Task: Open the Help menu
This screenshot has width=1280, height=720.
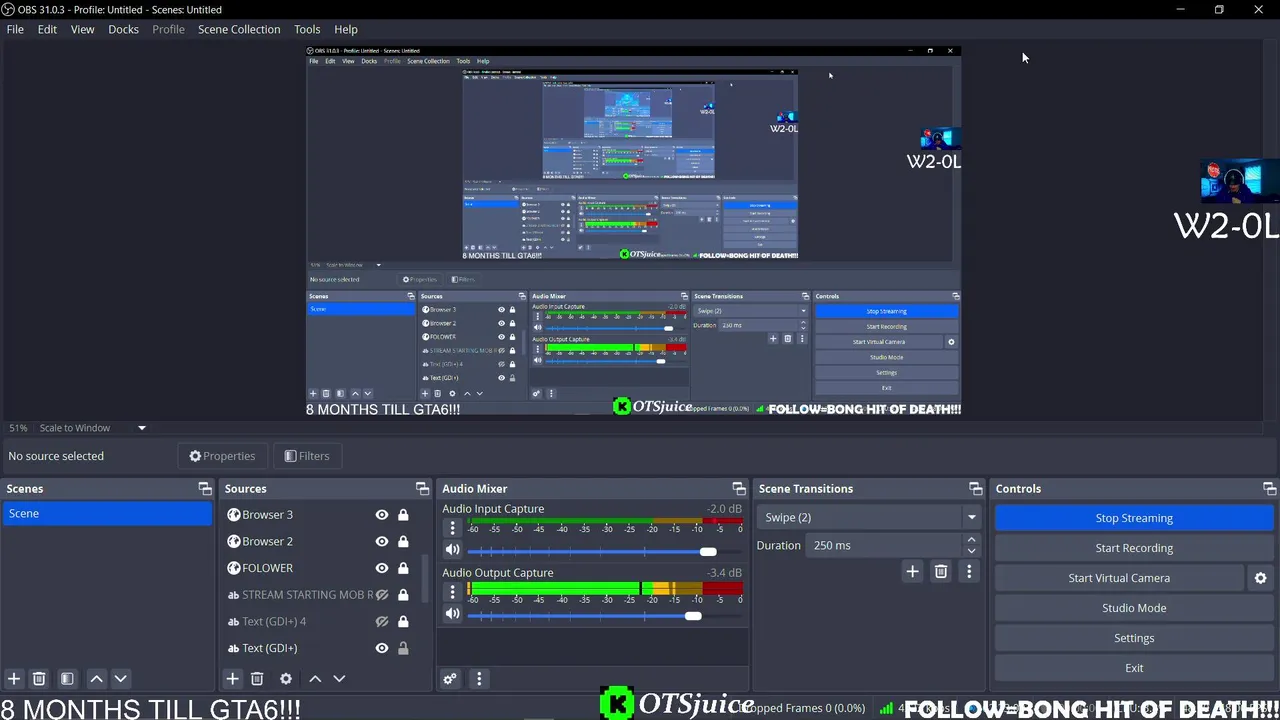Action: point(346,29)
